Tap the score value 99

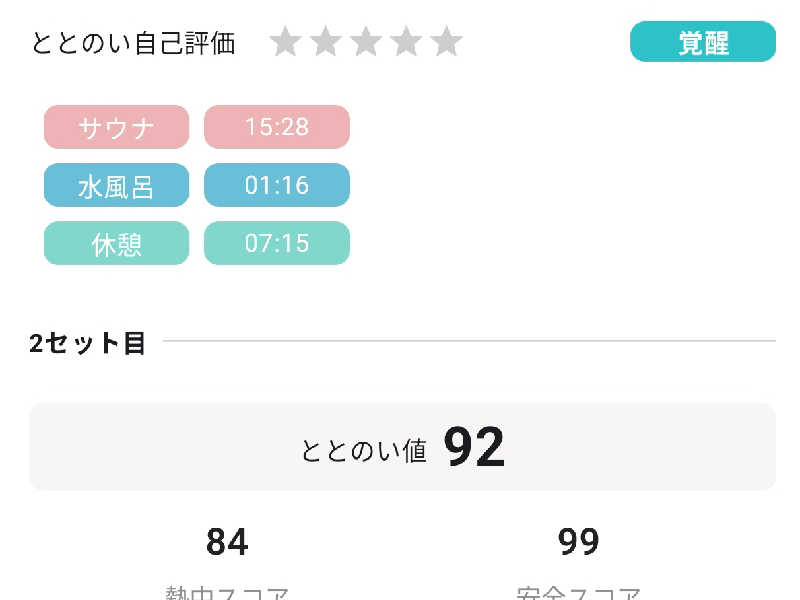[x=578, y=542]
